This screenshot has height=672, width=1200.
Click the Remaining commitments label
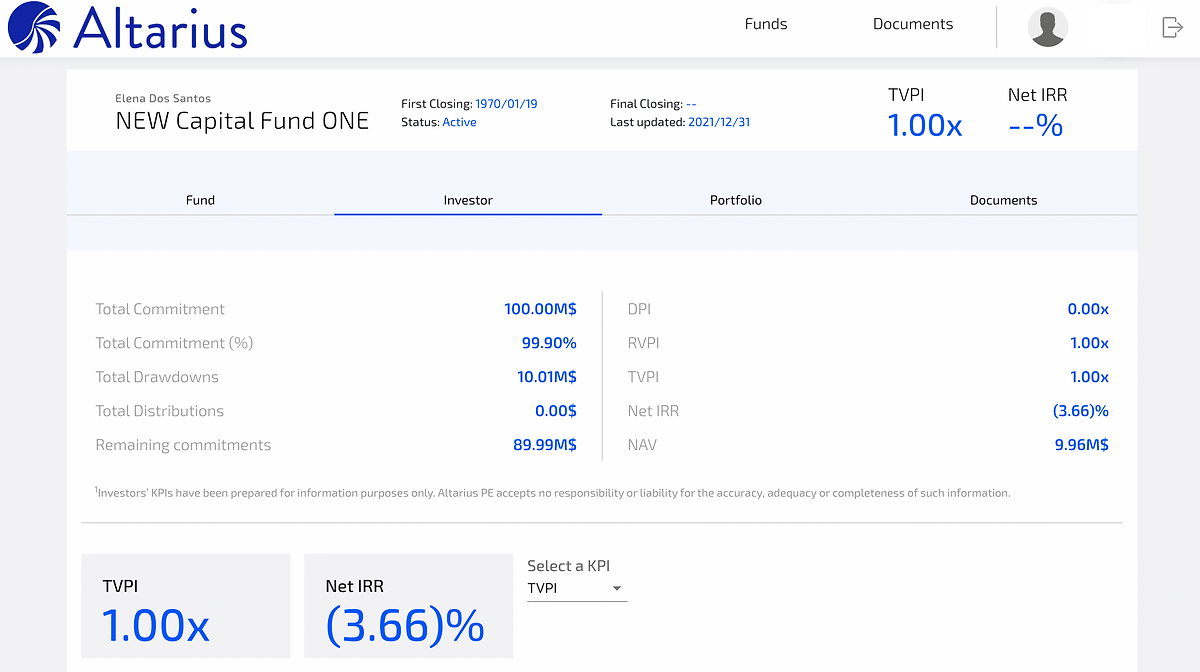coord(183,445)
